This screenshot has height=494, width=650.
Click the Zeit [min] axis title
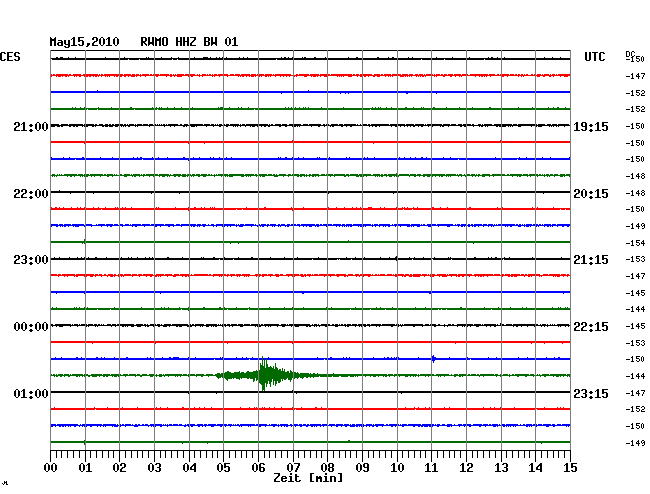pos(308,478)
